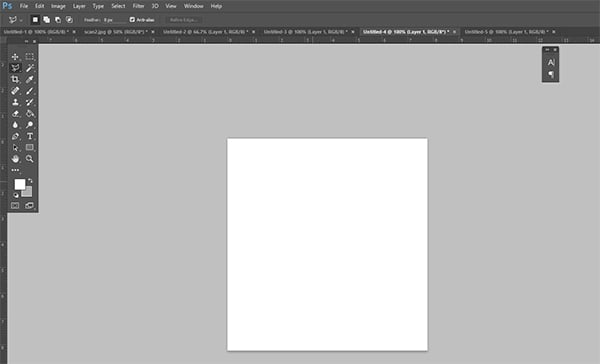Choose New selection mode
The width and height of the screenshot is (600, 364).
(35, 20)
